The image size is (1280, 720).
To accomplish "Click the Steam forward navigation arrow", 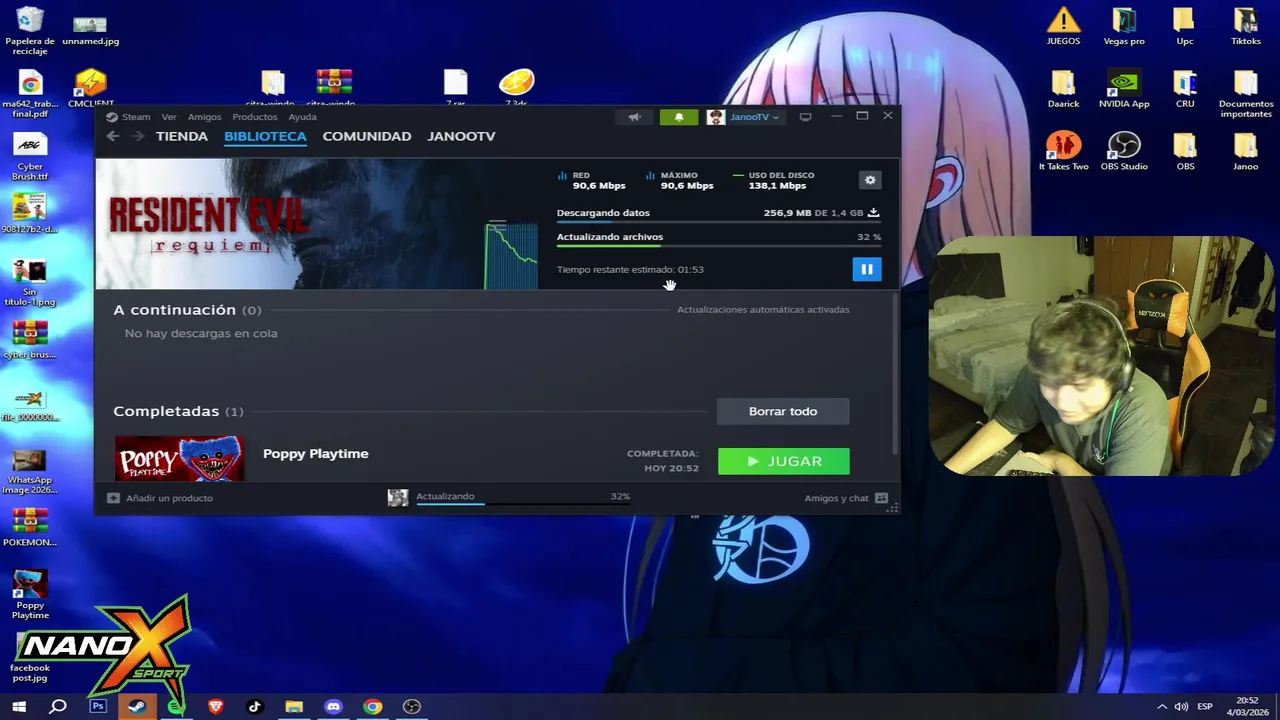I will click(138, 136).
